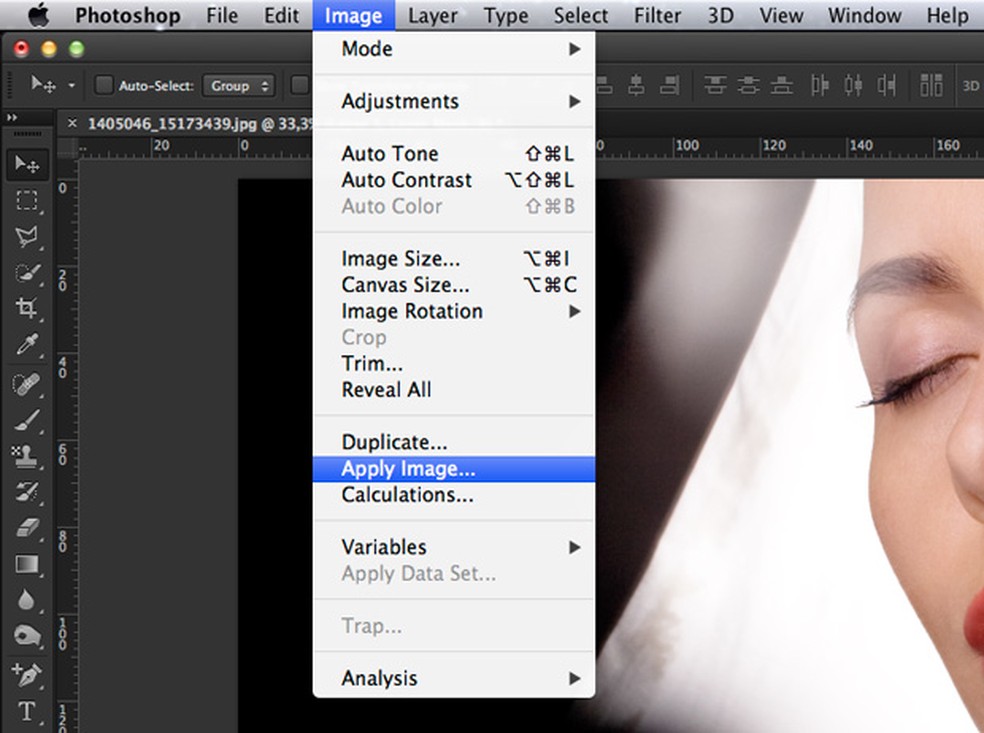
Task: Open the Group dropdown in options bar
Action: pyautogui.click(x=239, y=86)
